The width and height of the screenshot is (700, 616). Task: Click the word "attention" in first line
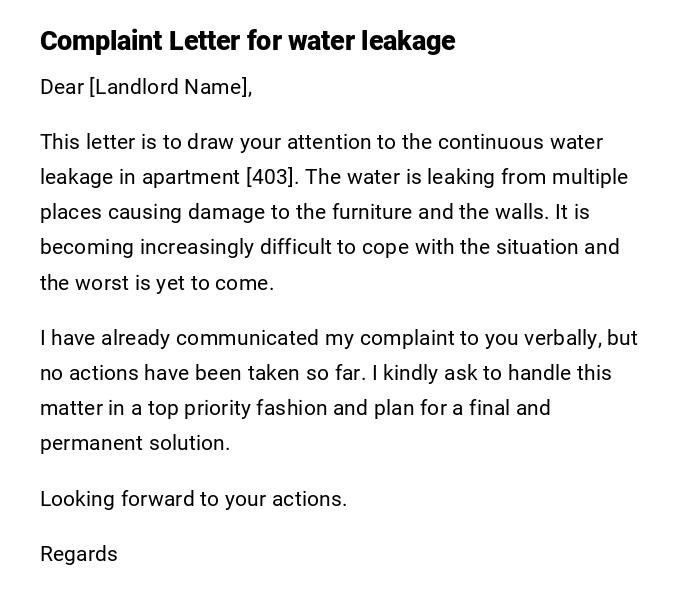[330, 142]
